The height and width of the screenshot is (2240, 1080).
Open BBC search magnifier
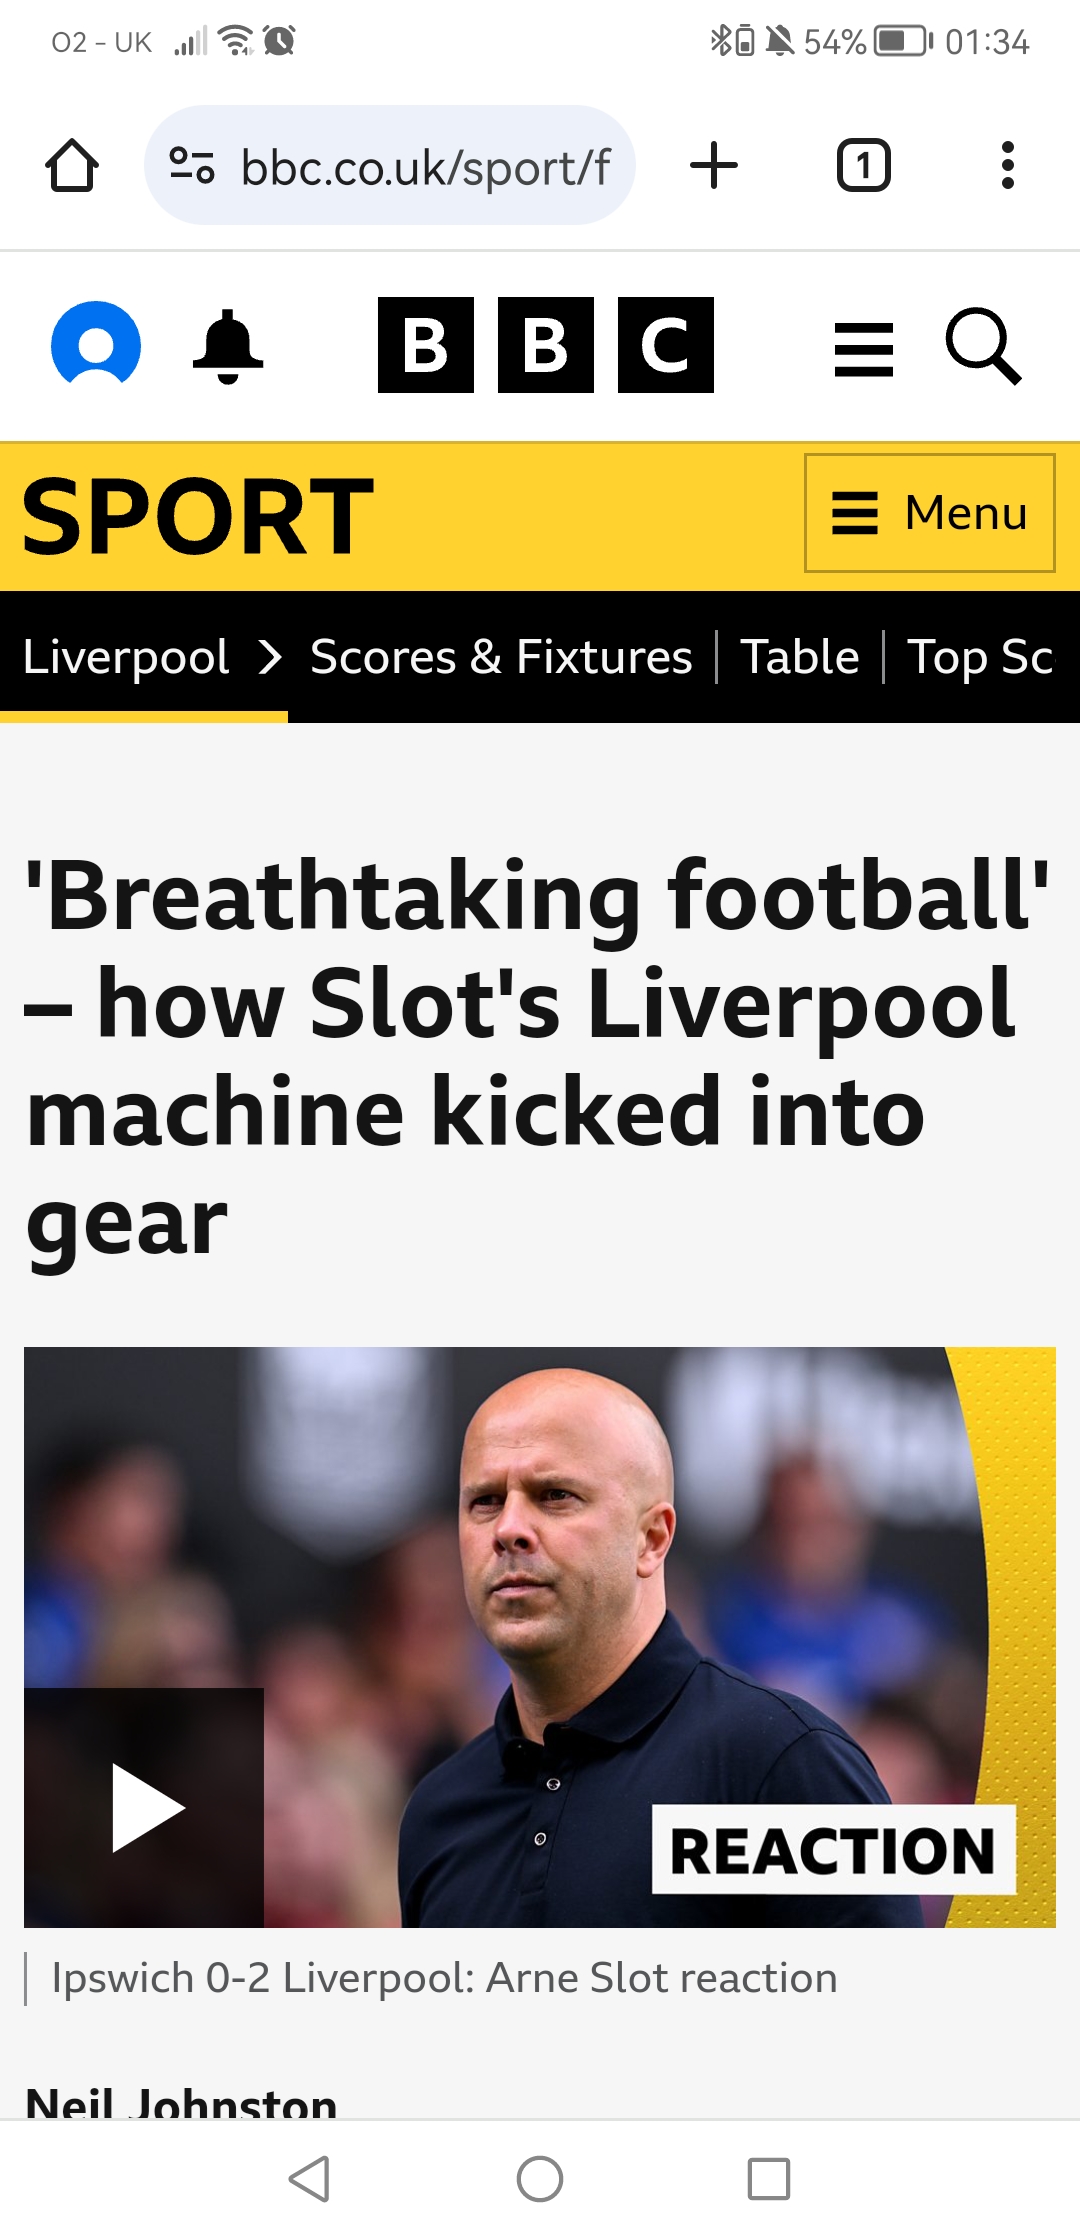click(x=983, y=346)
